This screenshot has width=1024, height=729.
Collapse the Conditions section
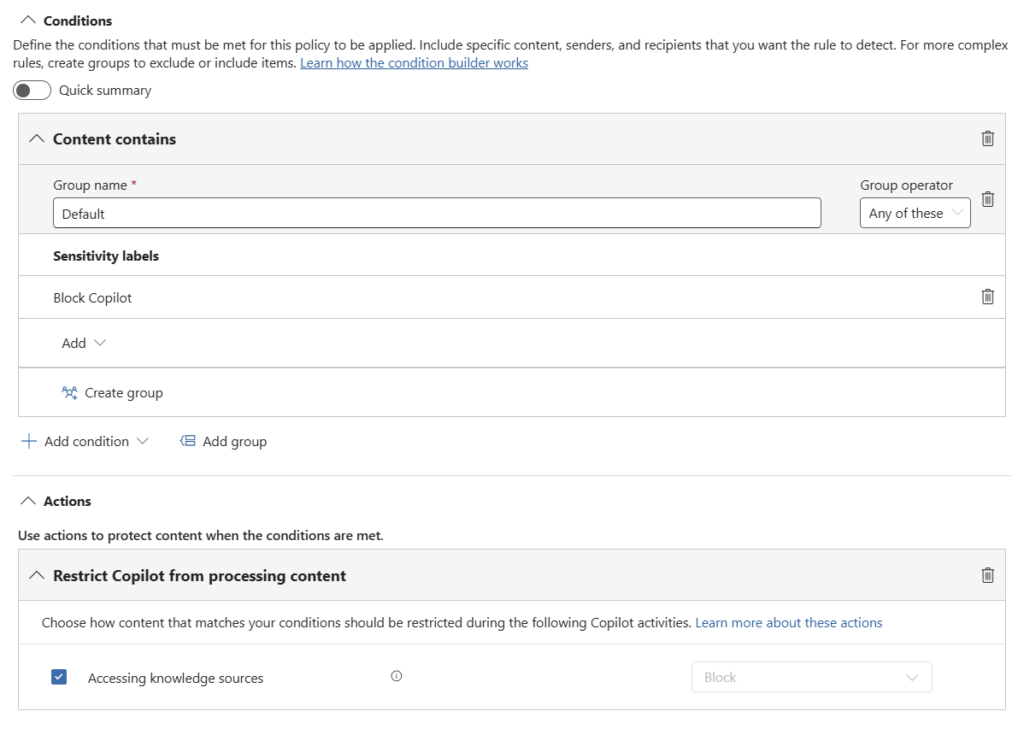point(28,20)
